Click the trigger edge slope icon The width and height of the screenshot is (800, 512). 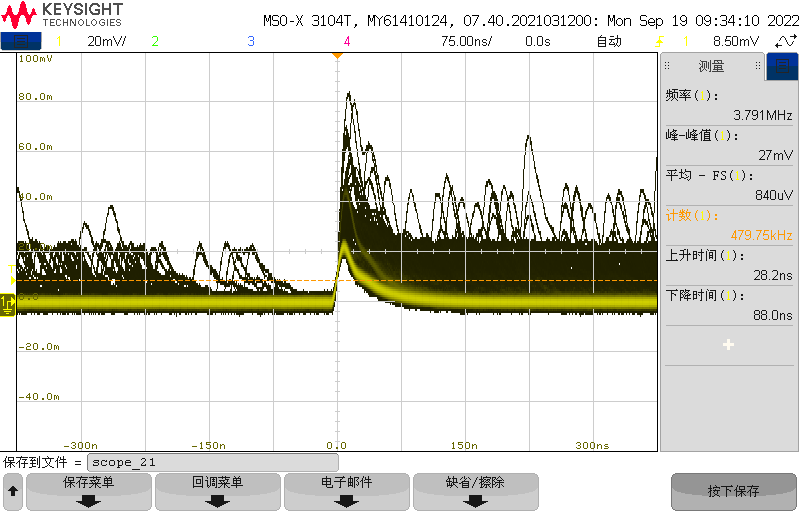pyautogui.click(x=659, y=41)
